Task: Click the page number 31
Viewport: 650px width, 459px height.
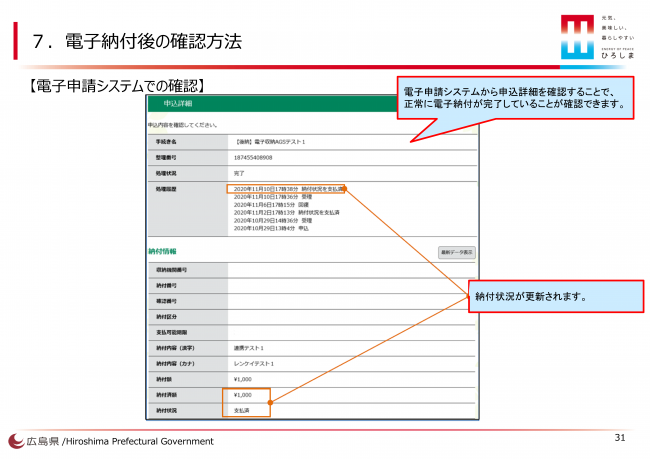Action: 617,439
